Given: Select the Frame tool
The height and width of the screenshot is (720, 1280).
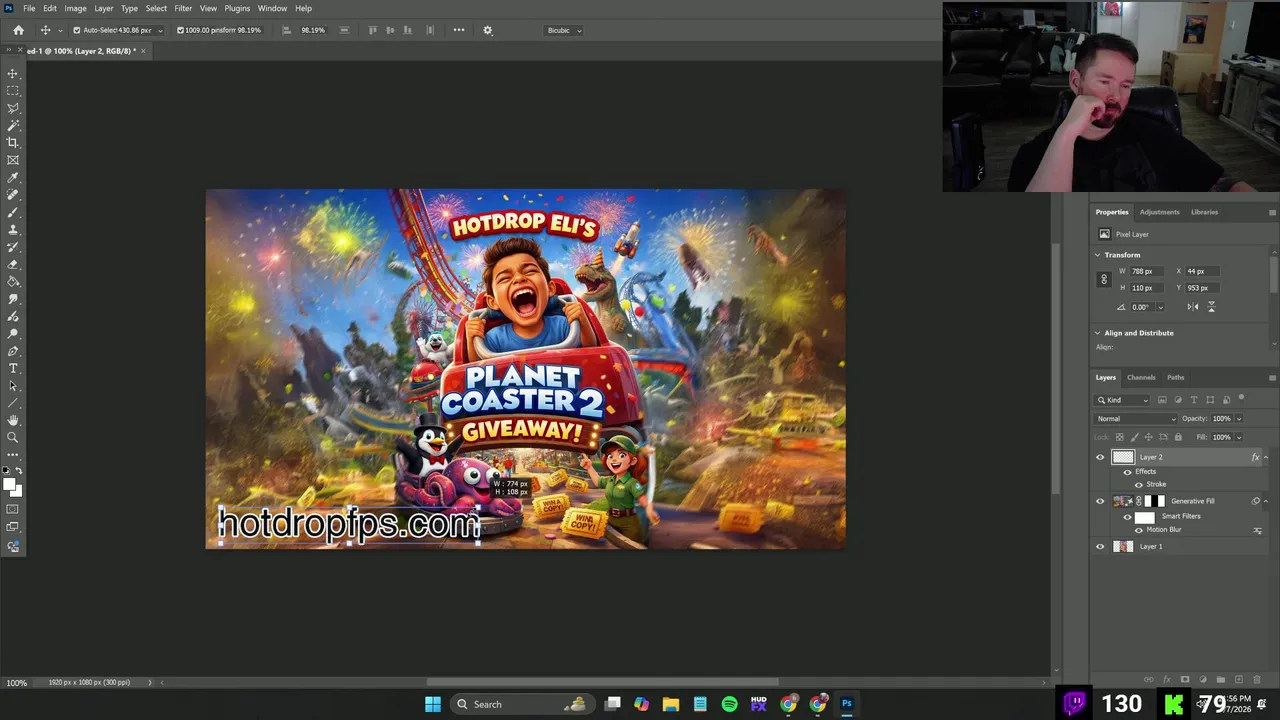Looking at the screenshot, I should tap(13, 160).
